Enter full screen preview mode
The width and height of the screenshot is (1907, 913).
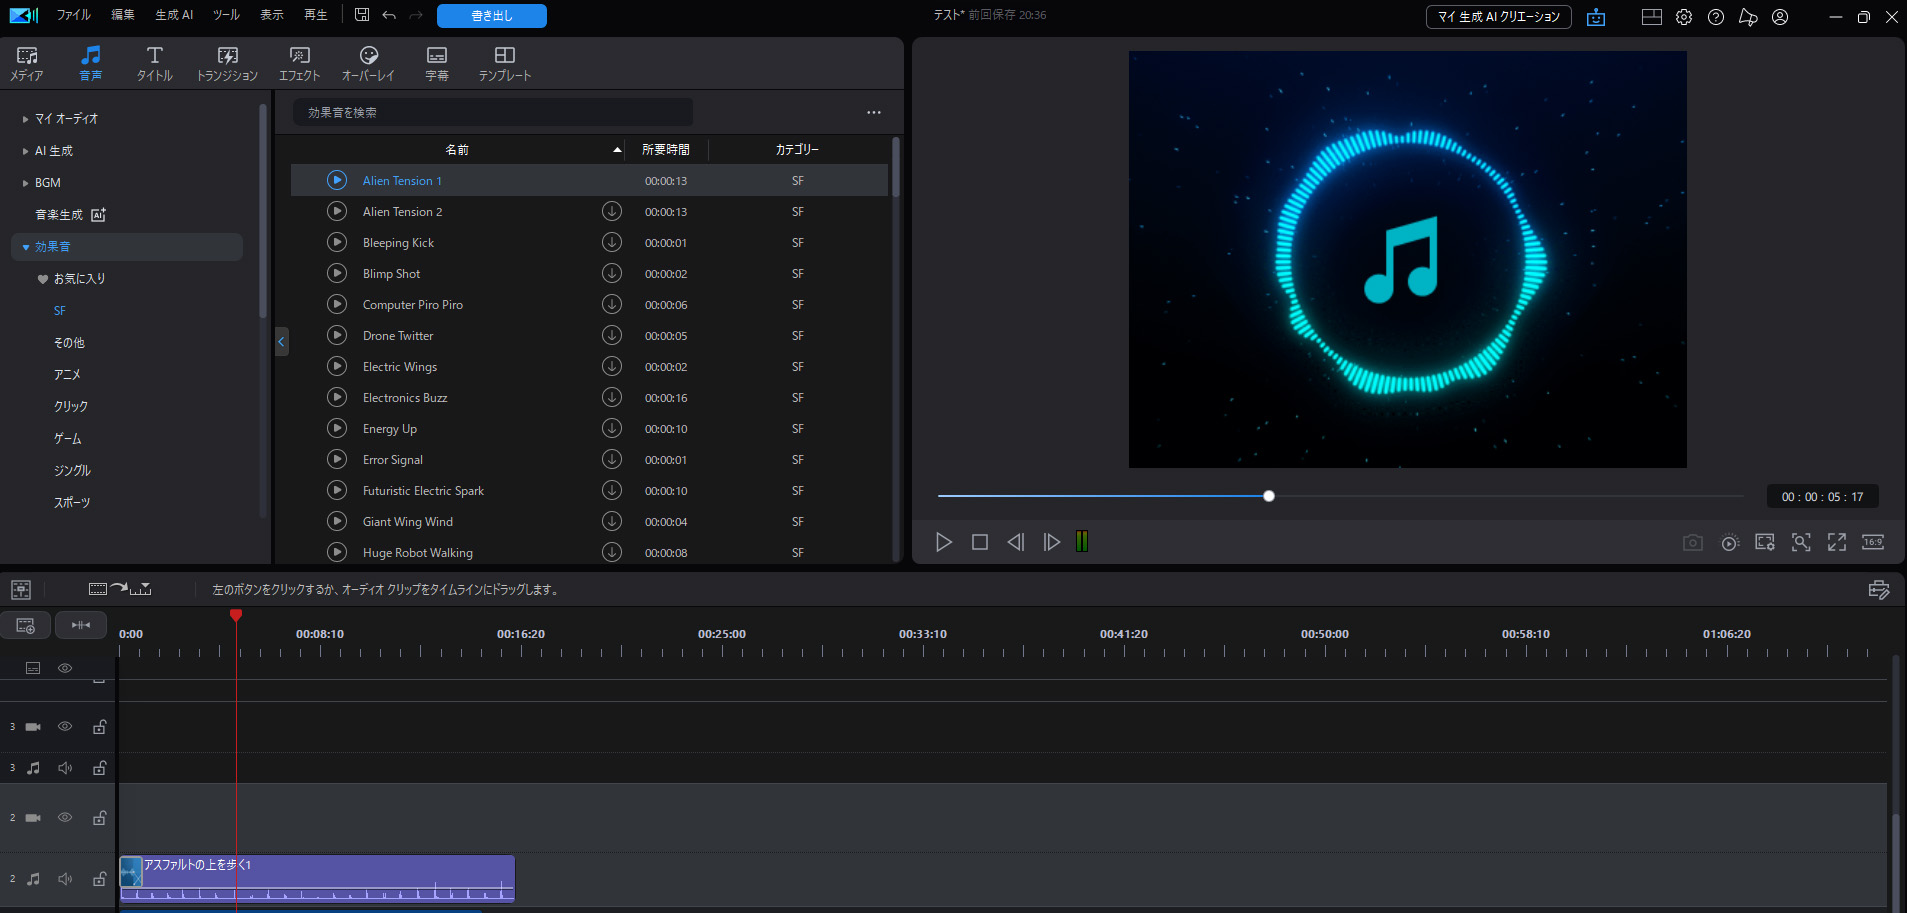pos(1837,541)
